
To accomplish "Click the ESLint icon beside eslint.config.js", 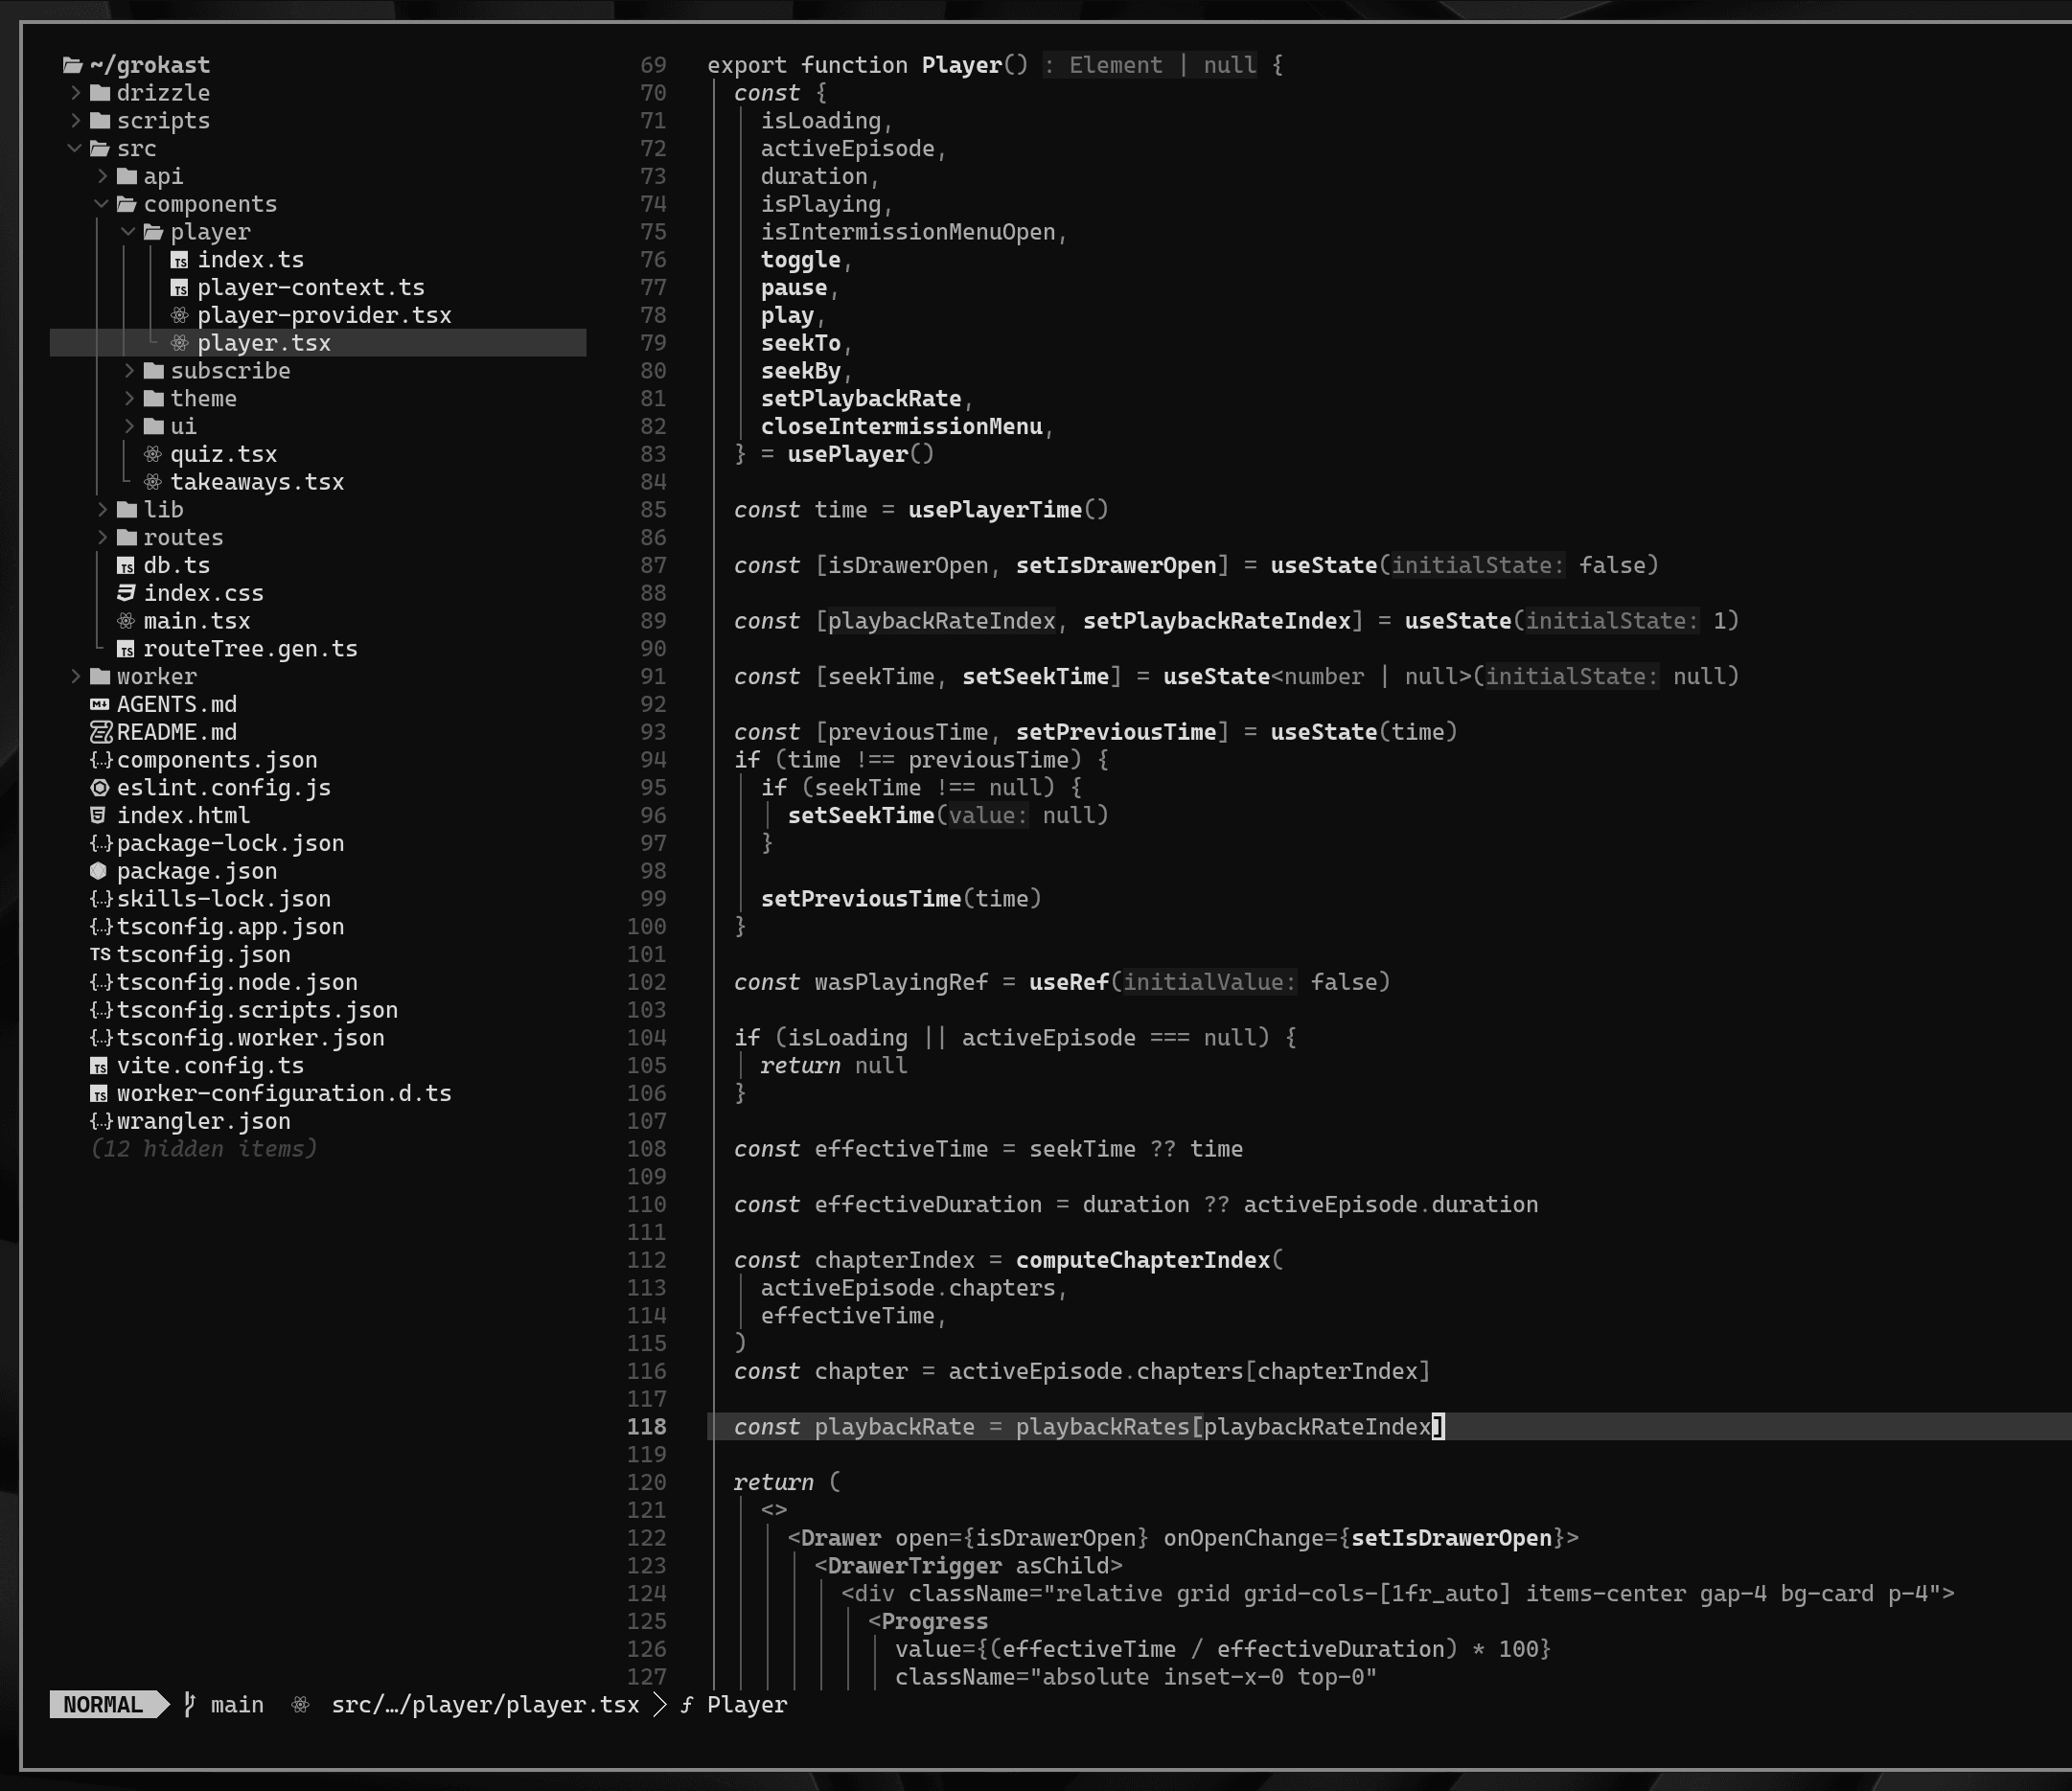I will click(99, 788).
